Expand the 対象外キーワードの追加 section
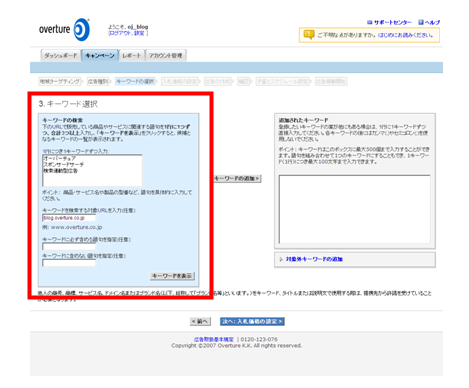The width and height of the screenshot is (469, 388). coord(314,259)
